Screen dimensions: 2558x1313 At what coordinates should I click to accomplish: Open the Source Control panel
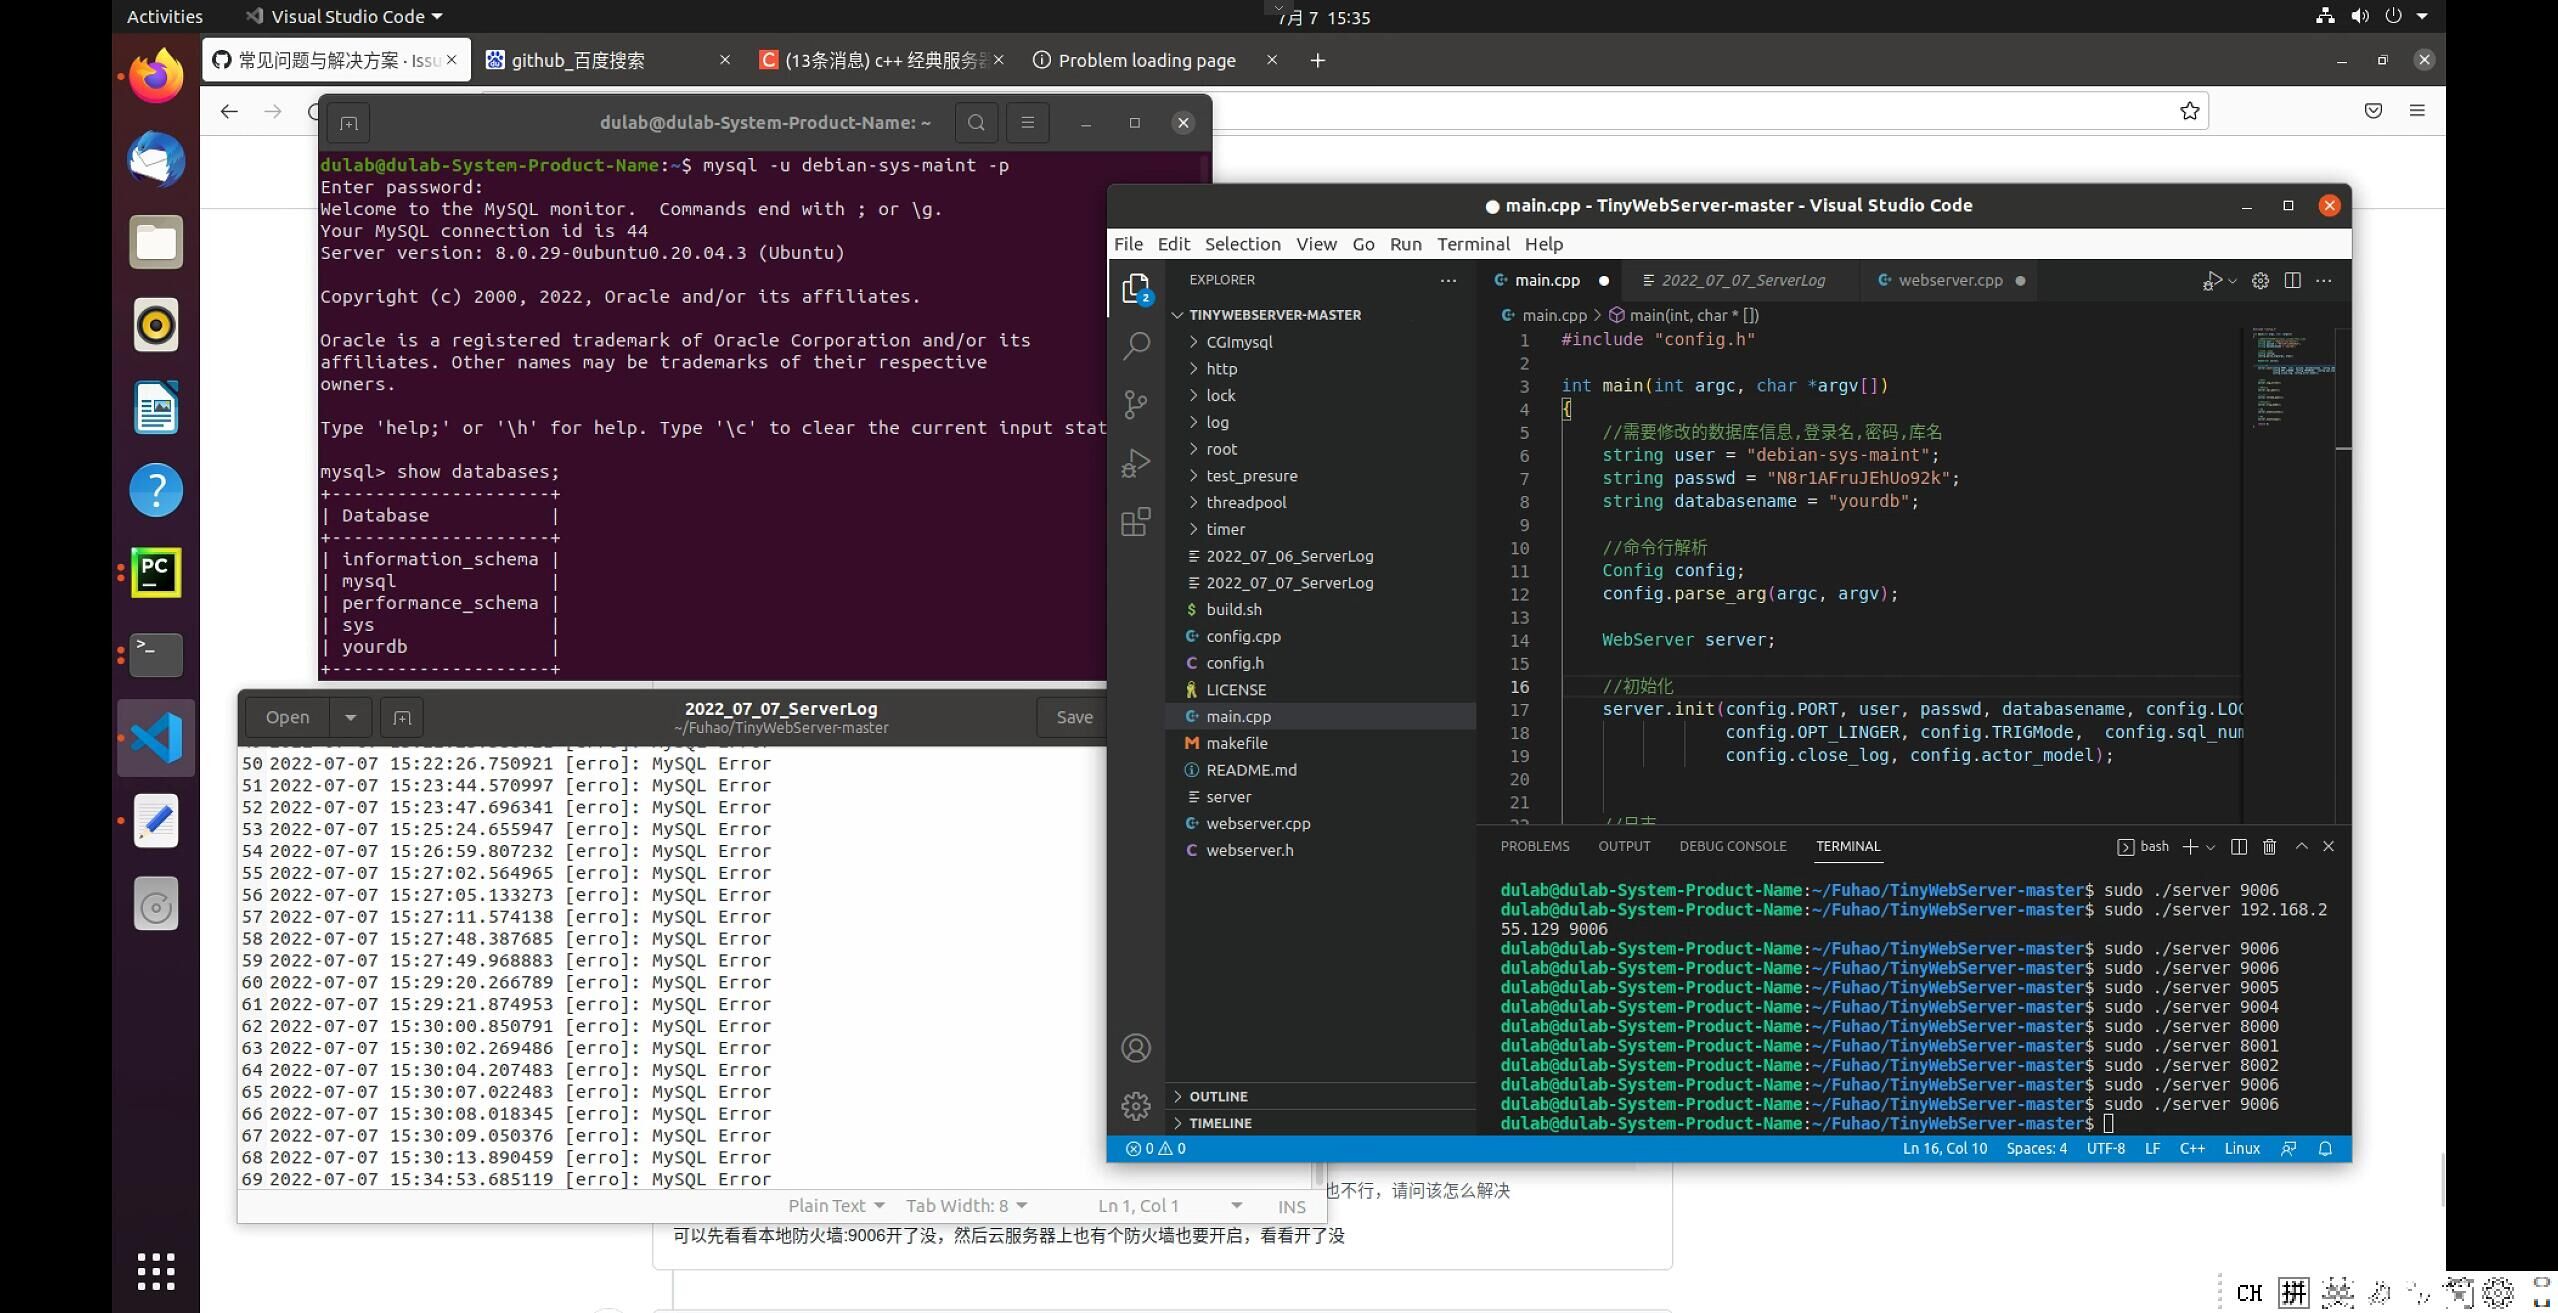1136,404
